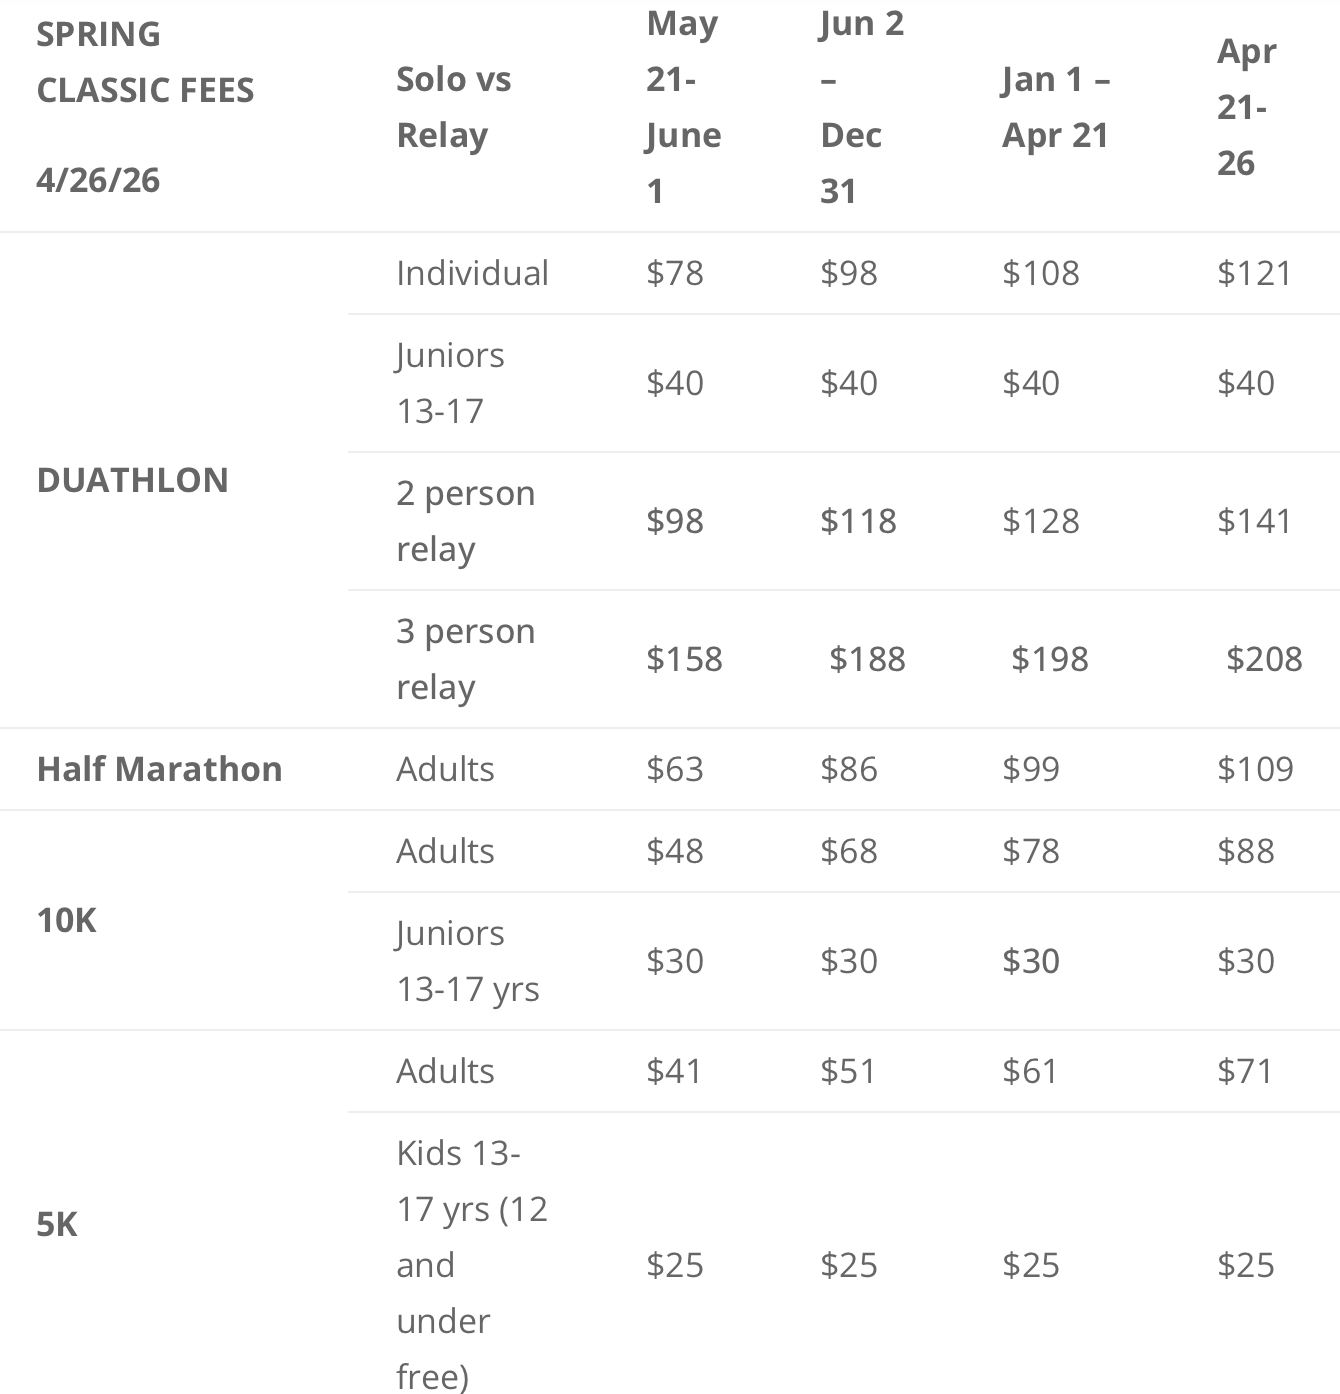
Task: Click the Juniors 13-17 yrs label
Action: [x=467, y=961]
